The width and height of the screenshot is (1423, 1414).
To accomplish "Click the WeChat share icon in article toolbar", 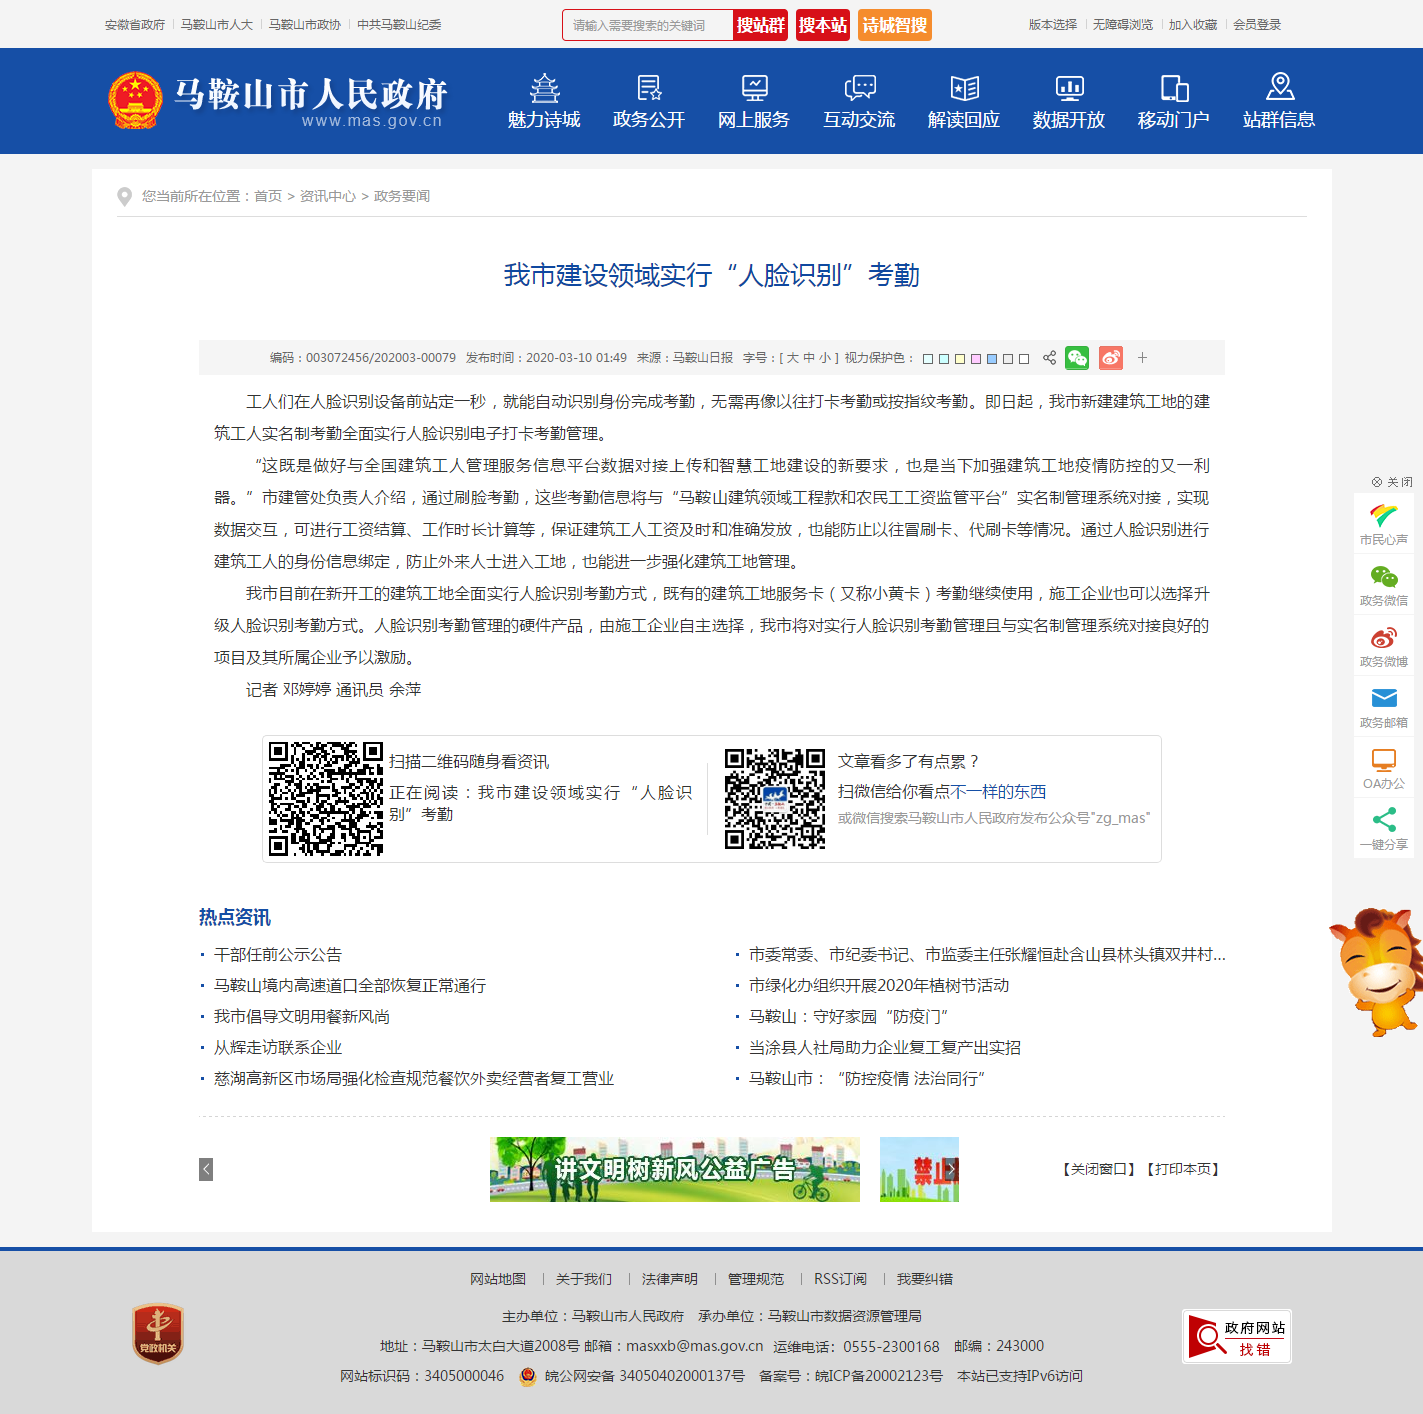I will click(x=1077, y=358).
